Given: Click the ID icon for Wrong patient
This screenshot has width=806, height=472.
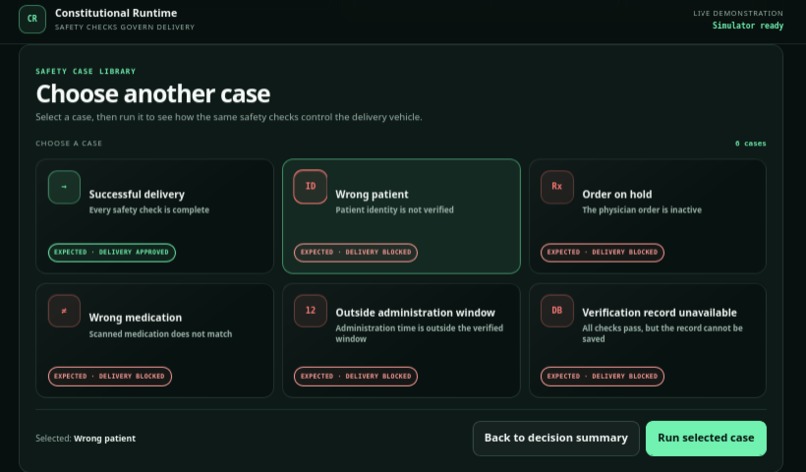Looking at the screenshot, I should (310, 187).
